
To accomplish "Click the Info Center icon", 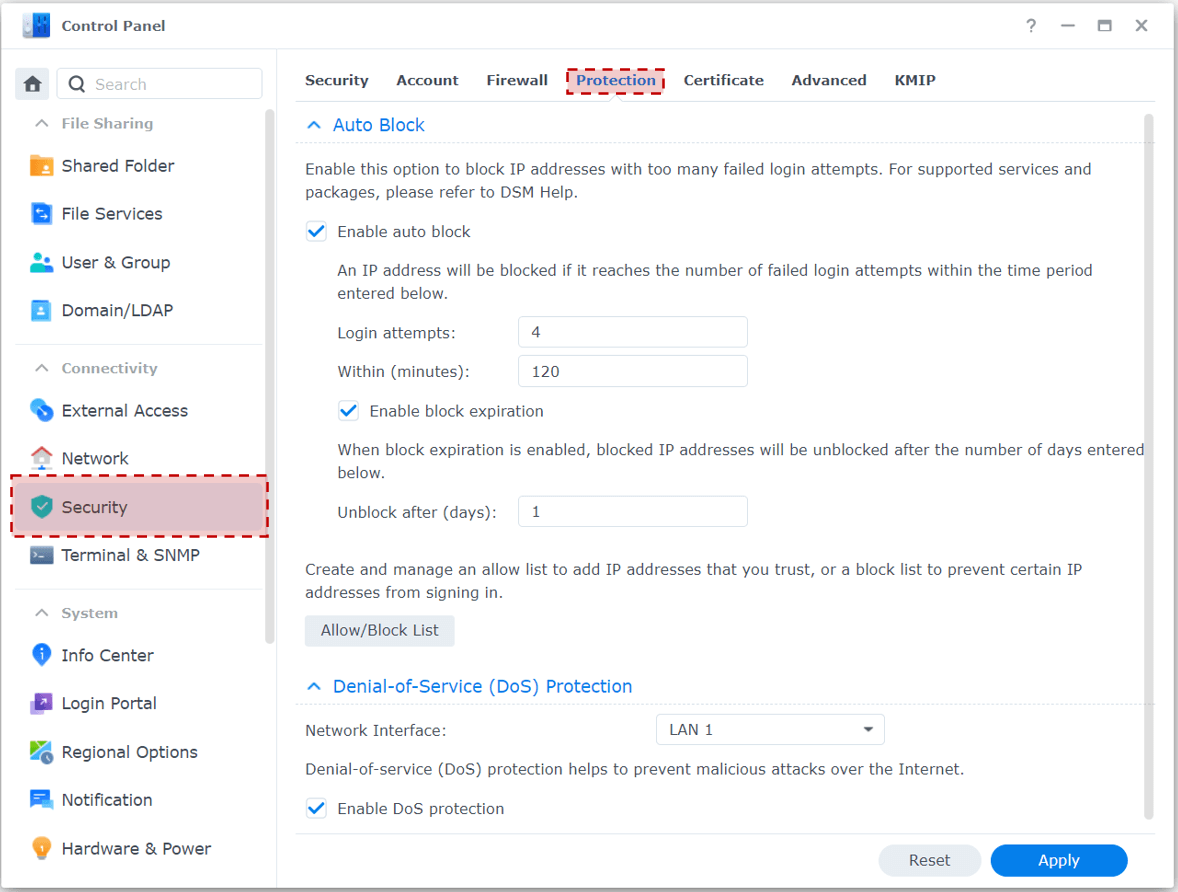I will [x=41, y=655].
